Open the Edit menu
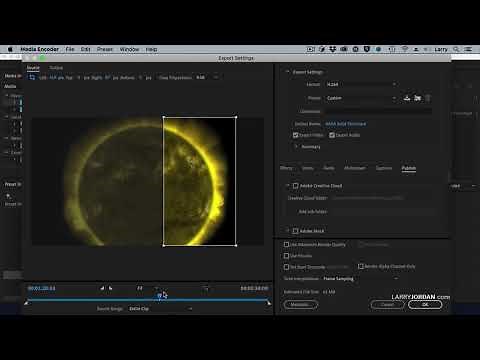The image size is (480, 360). click(x=85, y=49)
